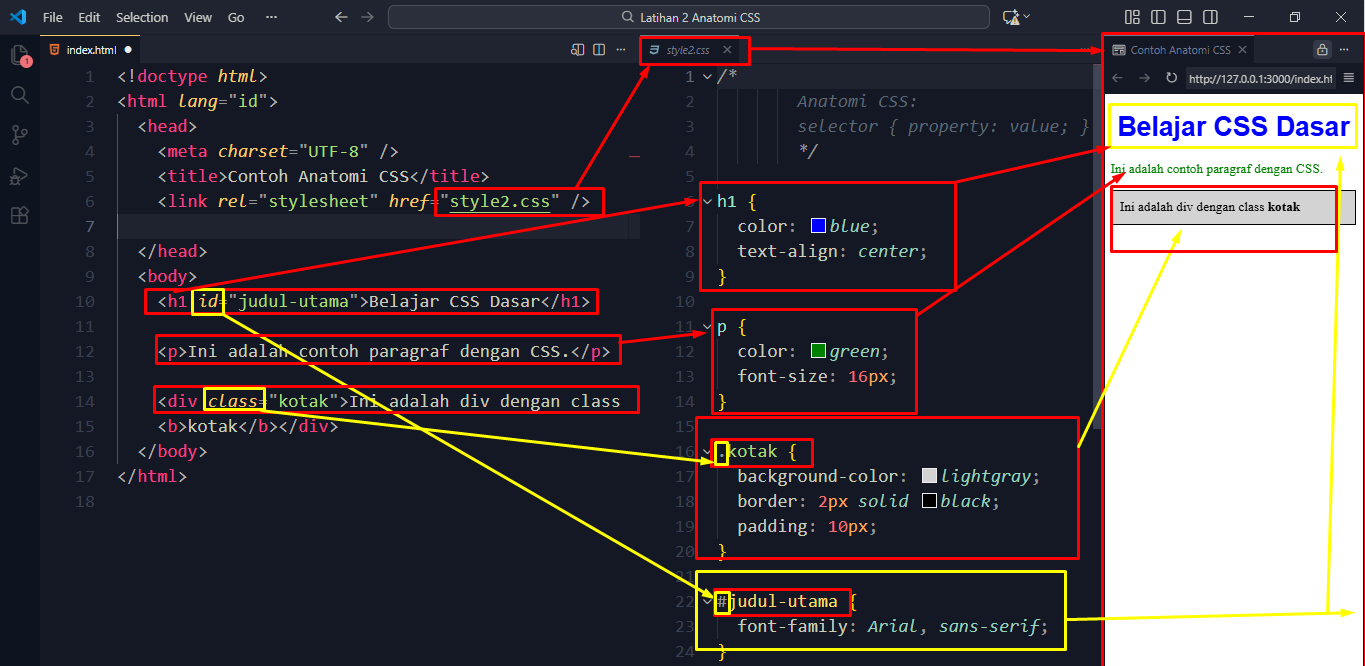The width and height of the screenshot is (1365, 666).
Task: Reload the live preview page
Action: [x=1171, y=78]
